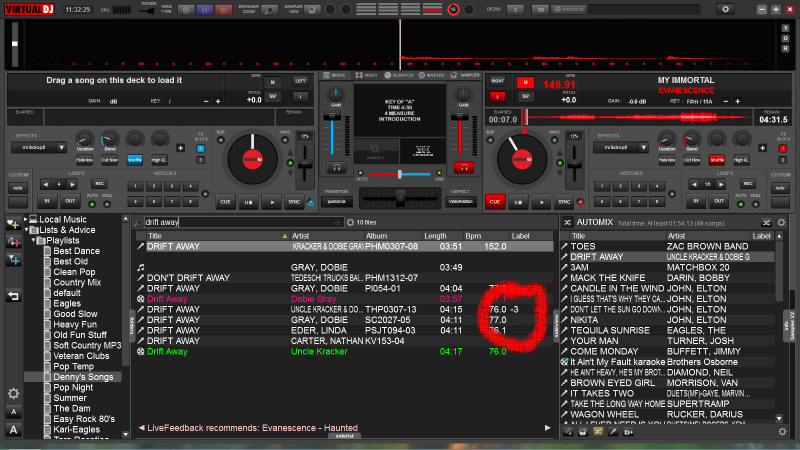Click the sampler view headphones icon

(x=312, y=10)
